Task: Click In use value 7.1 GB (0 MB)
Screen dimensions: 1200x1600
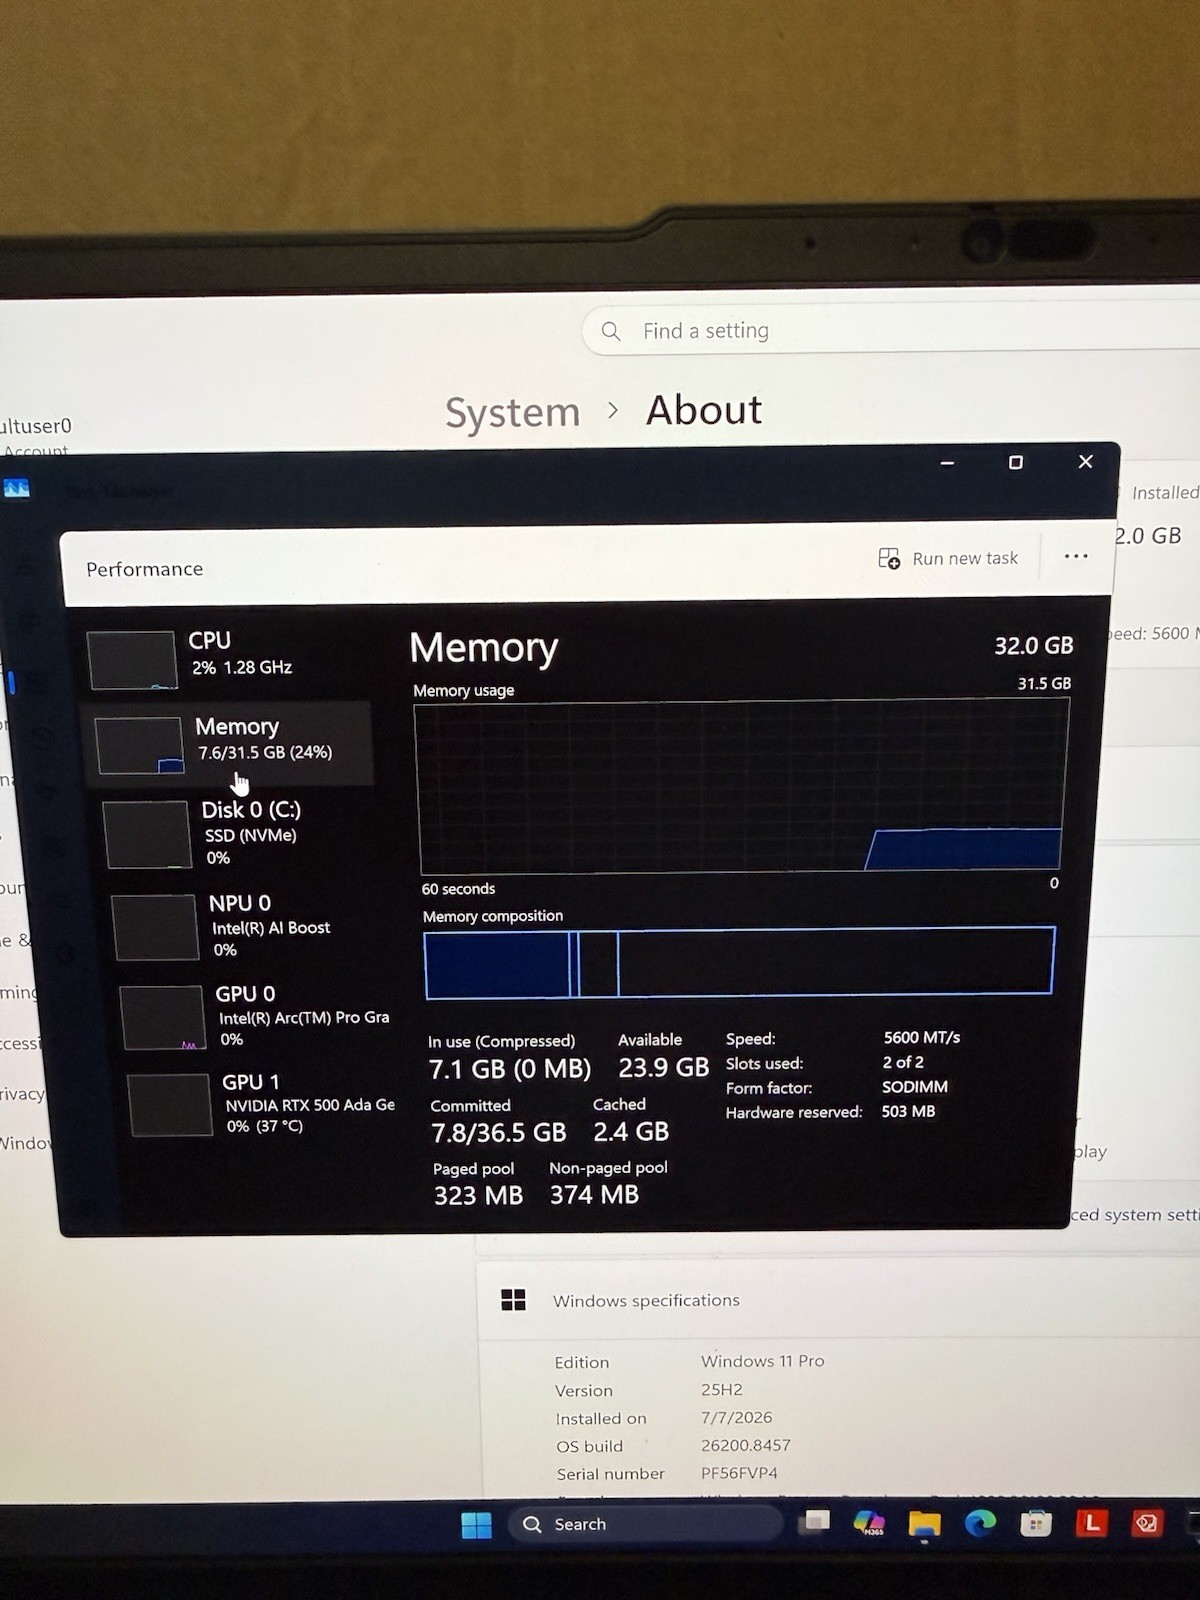Action: pos(510,1069)
